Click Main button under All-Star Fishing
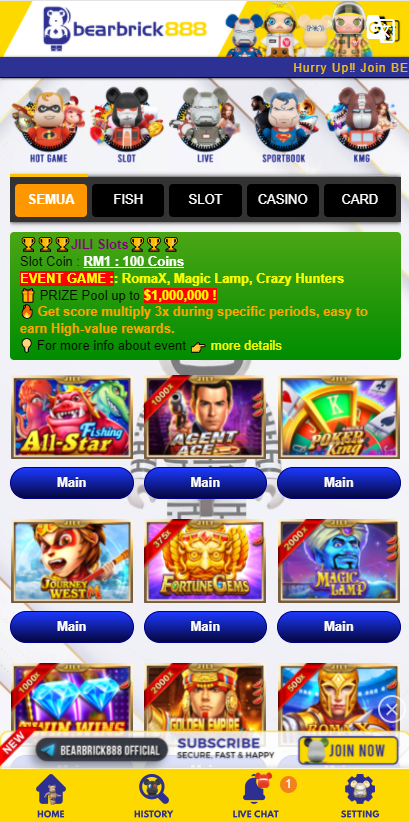Image resolution: width=409 pixels, height=822 pixels. point(72,483)
